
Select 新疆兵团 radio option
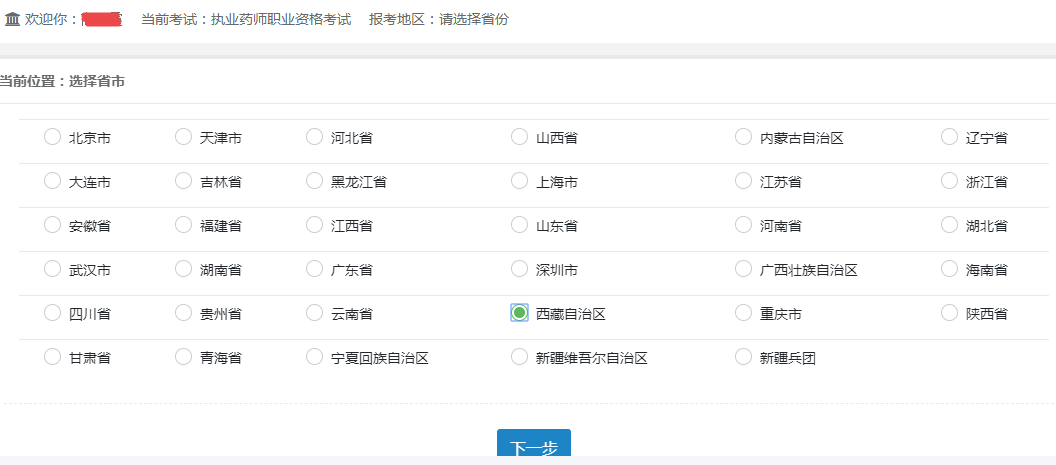tap(743, 357)
